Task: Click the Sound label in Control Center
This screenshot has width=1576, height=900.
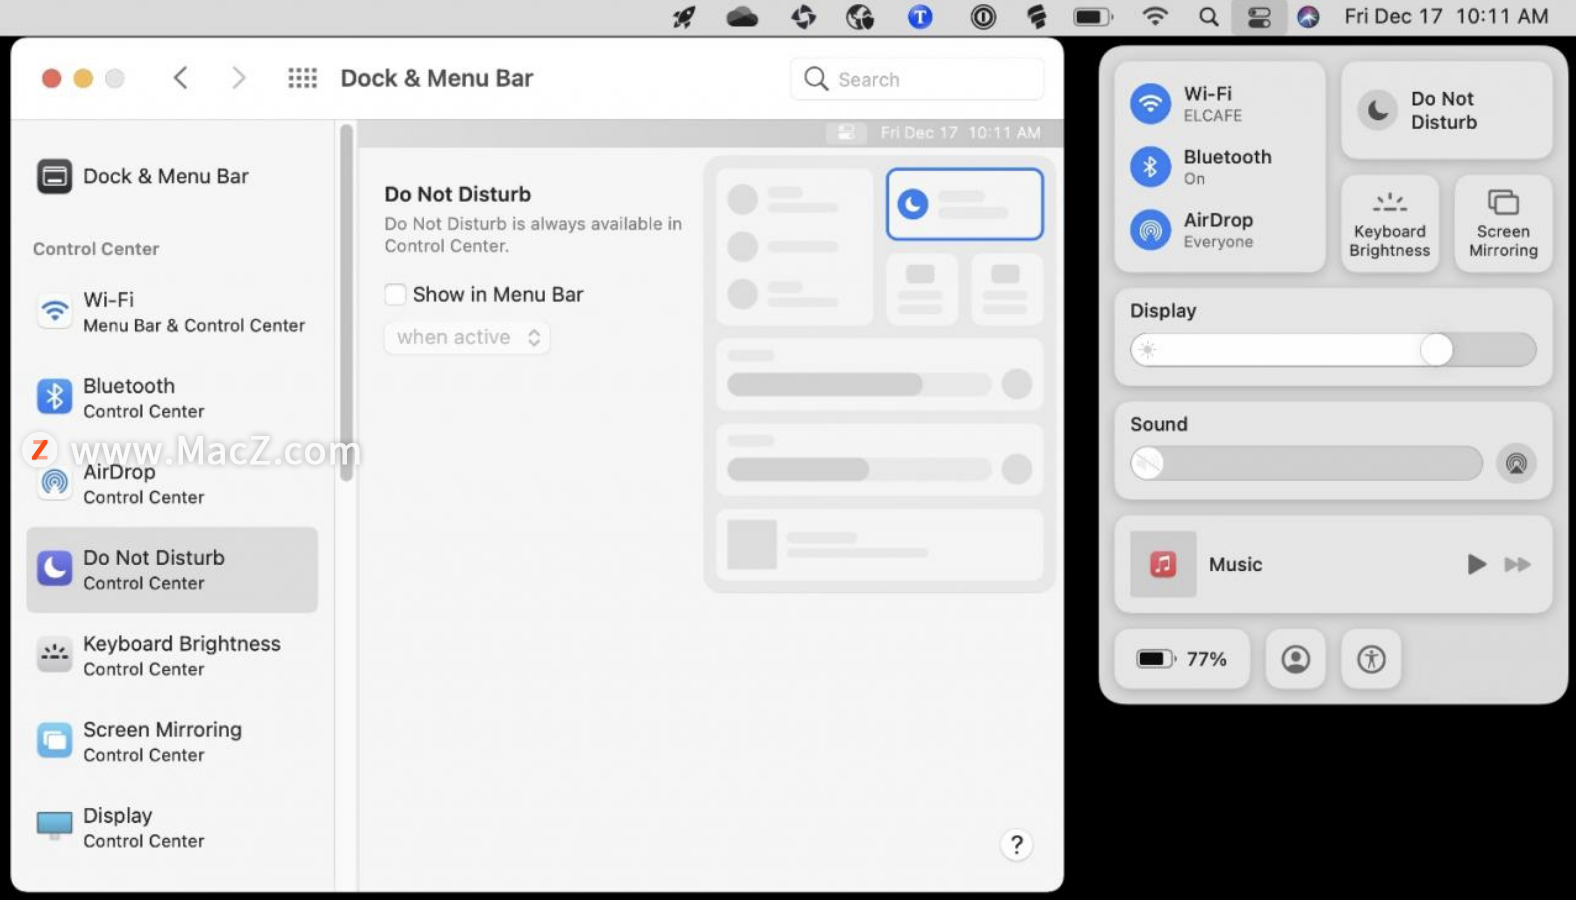Action: click(x=1159, y=424)
